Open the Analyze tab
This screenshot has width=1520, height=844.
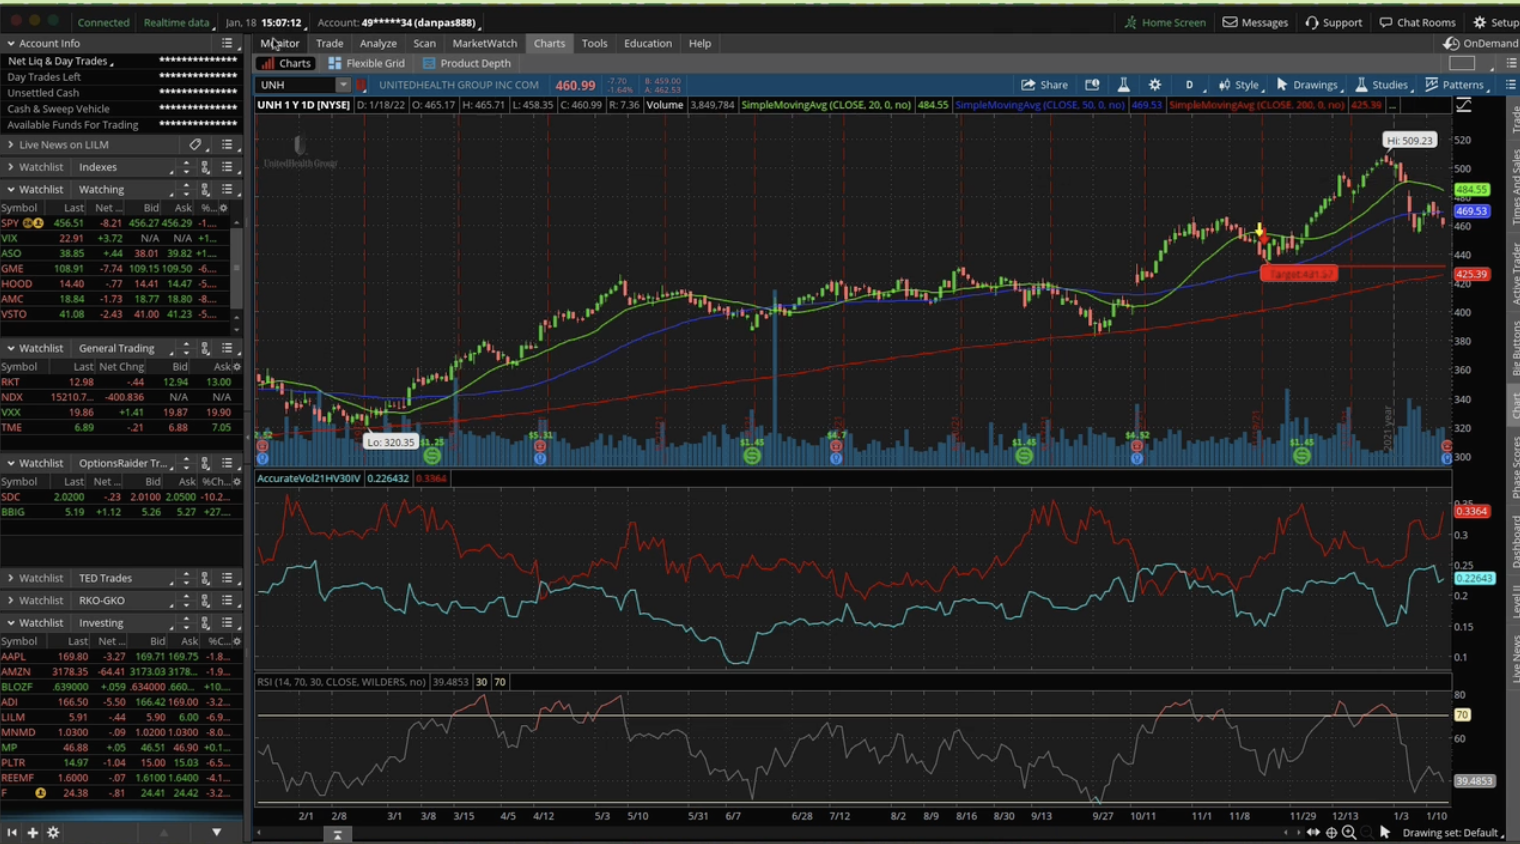pos(378,43)
